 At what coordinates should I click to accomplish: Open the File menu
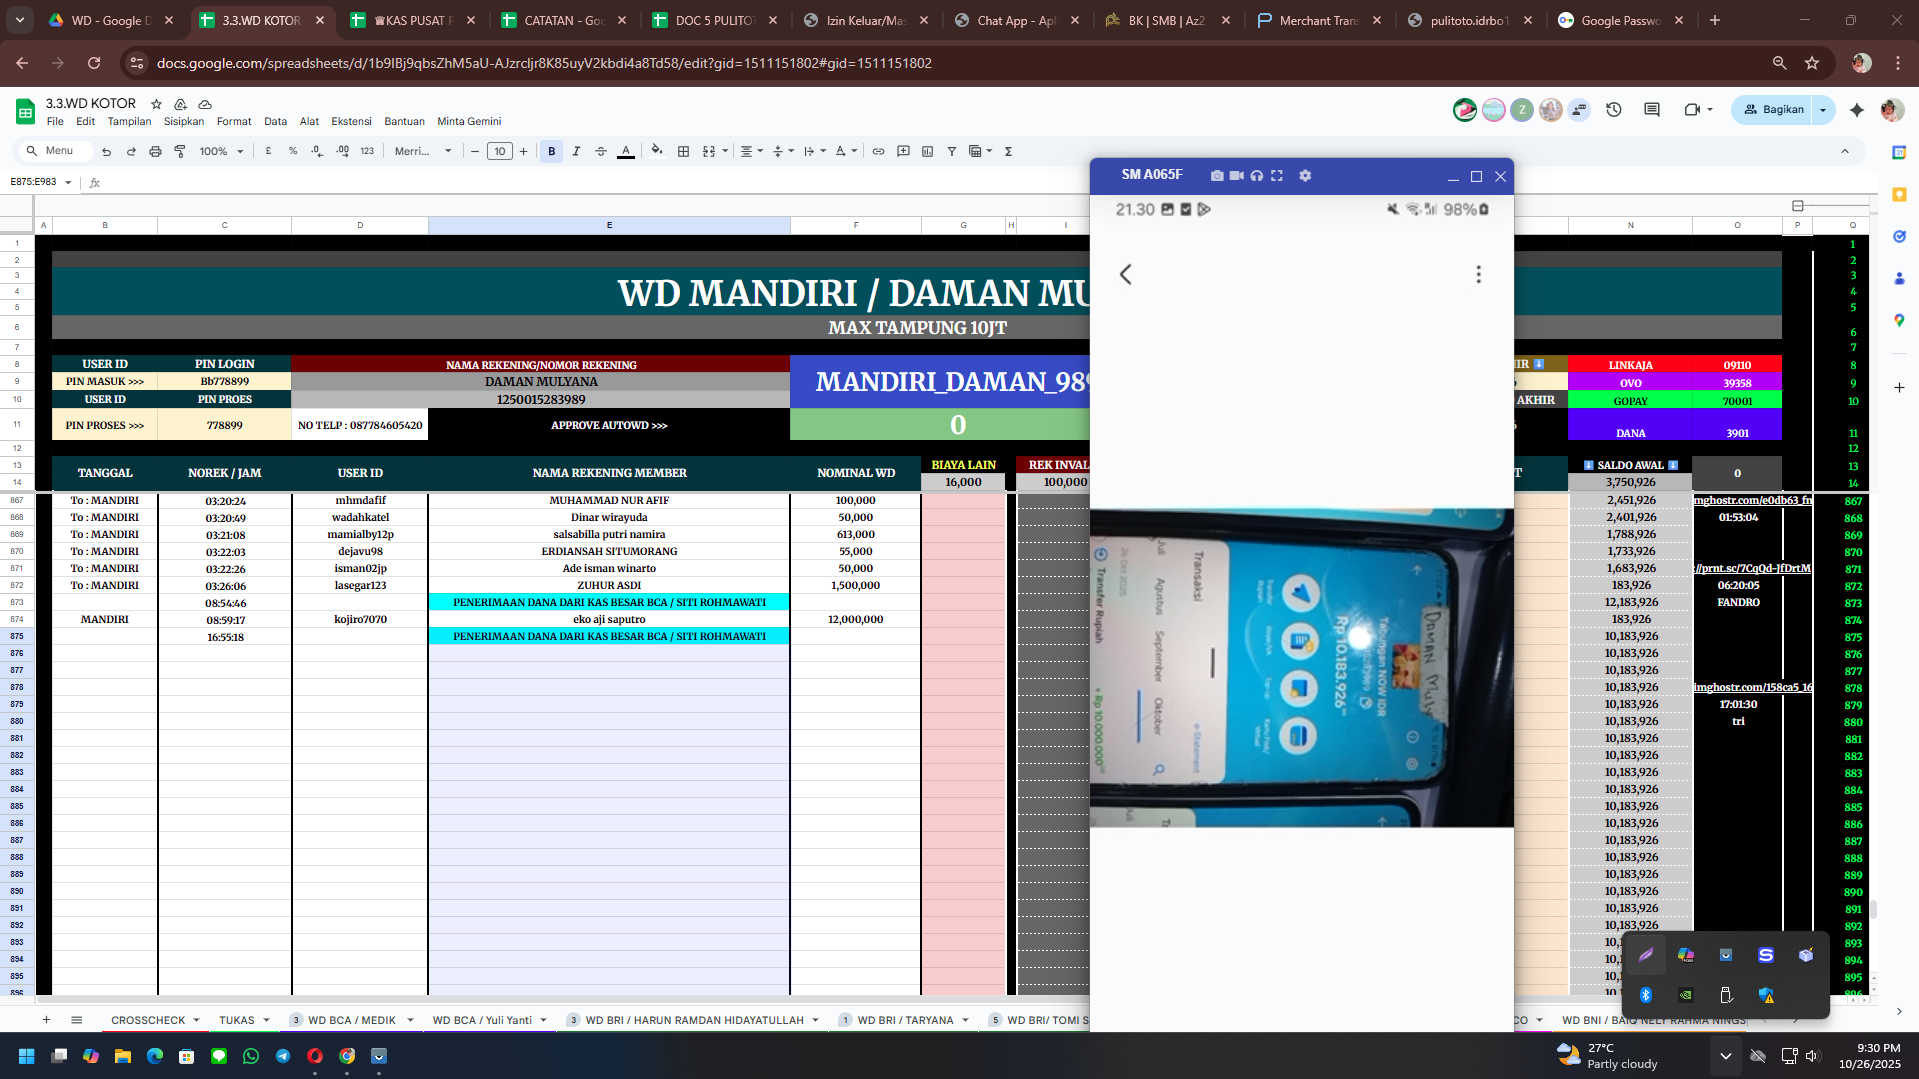click(55, 122)
